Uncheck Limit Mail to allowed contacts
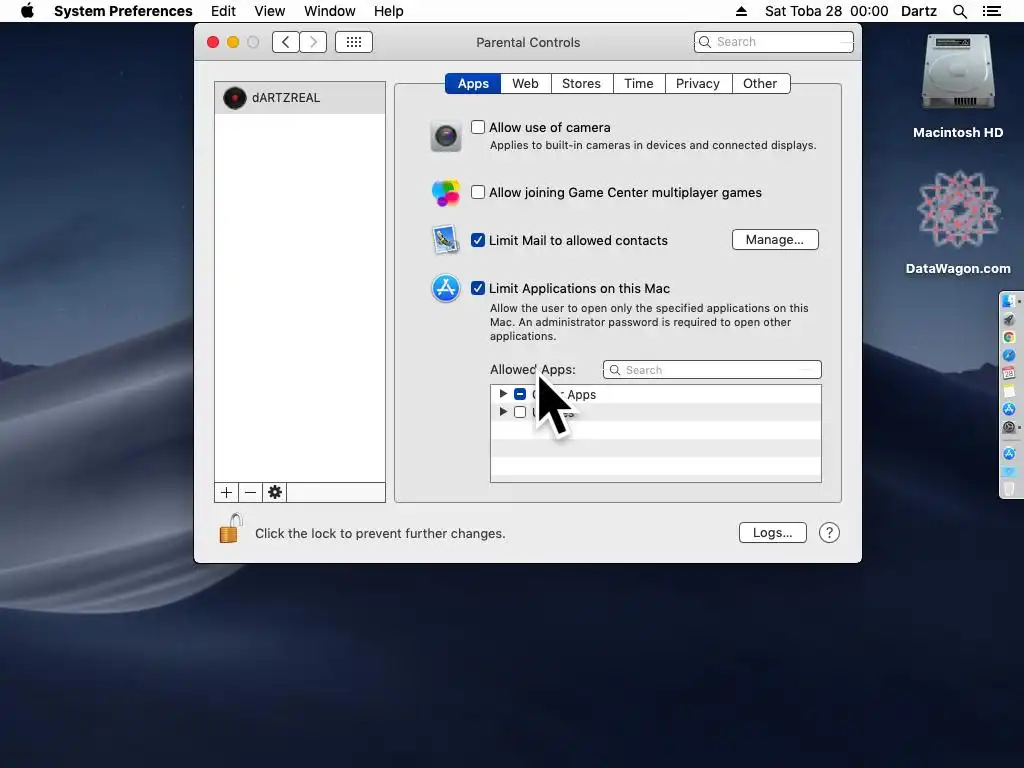Viewport: 1024px width, 768px height. pos(478,240)
